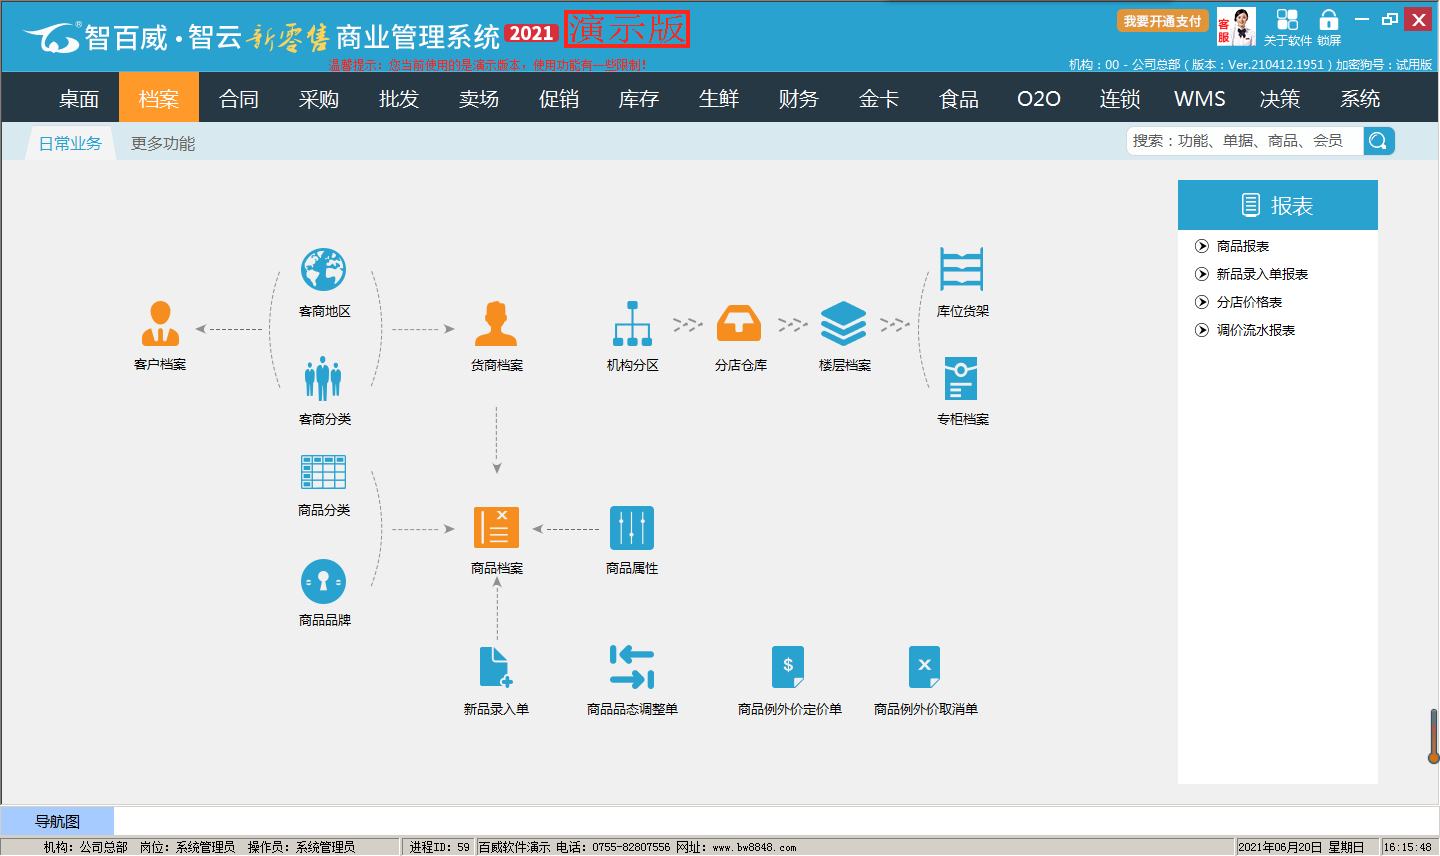This screenshot has width=1440, height=856.
Task: Click the 楼层档案 layers icon
Action: pyautogui.click(x=844, y=325)
